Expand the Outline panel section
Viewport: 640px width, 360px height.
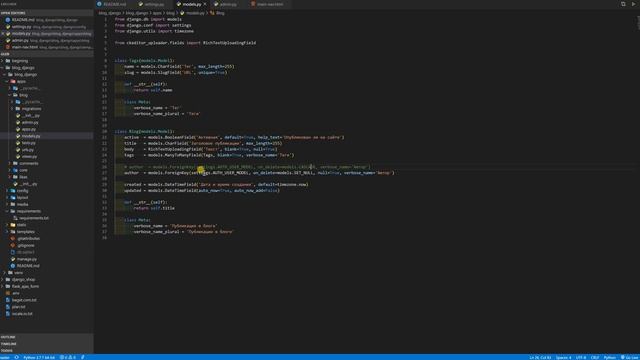[47, 337]
